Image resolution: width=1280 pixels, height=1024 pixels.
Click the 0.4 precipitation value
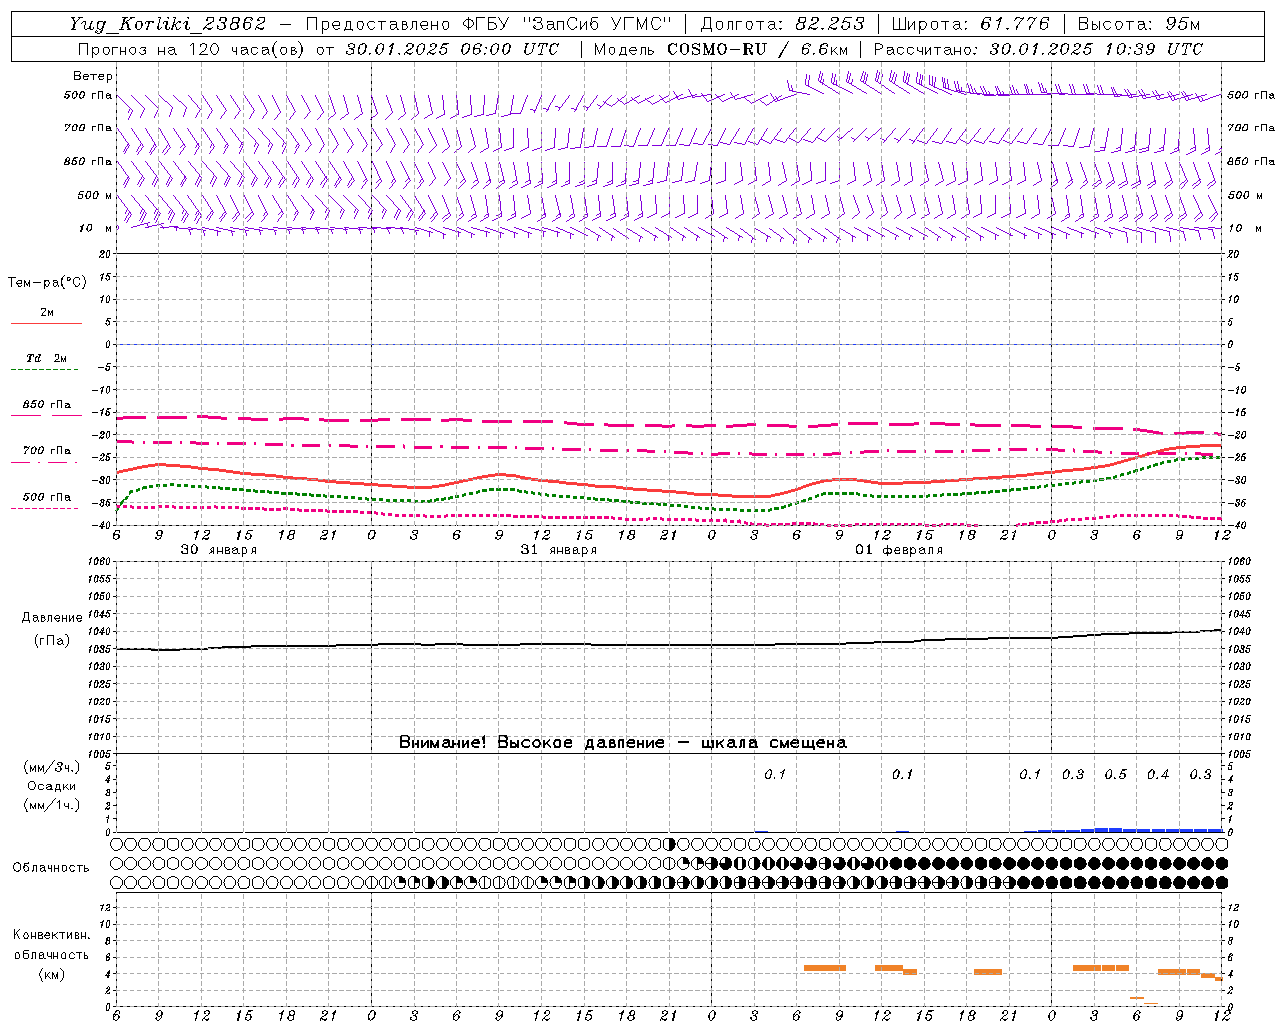tap(1158, 774)
